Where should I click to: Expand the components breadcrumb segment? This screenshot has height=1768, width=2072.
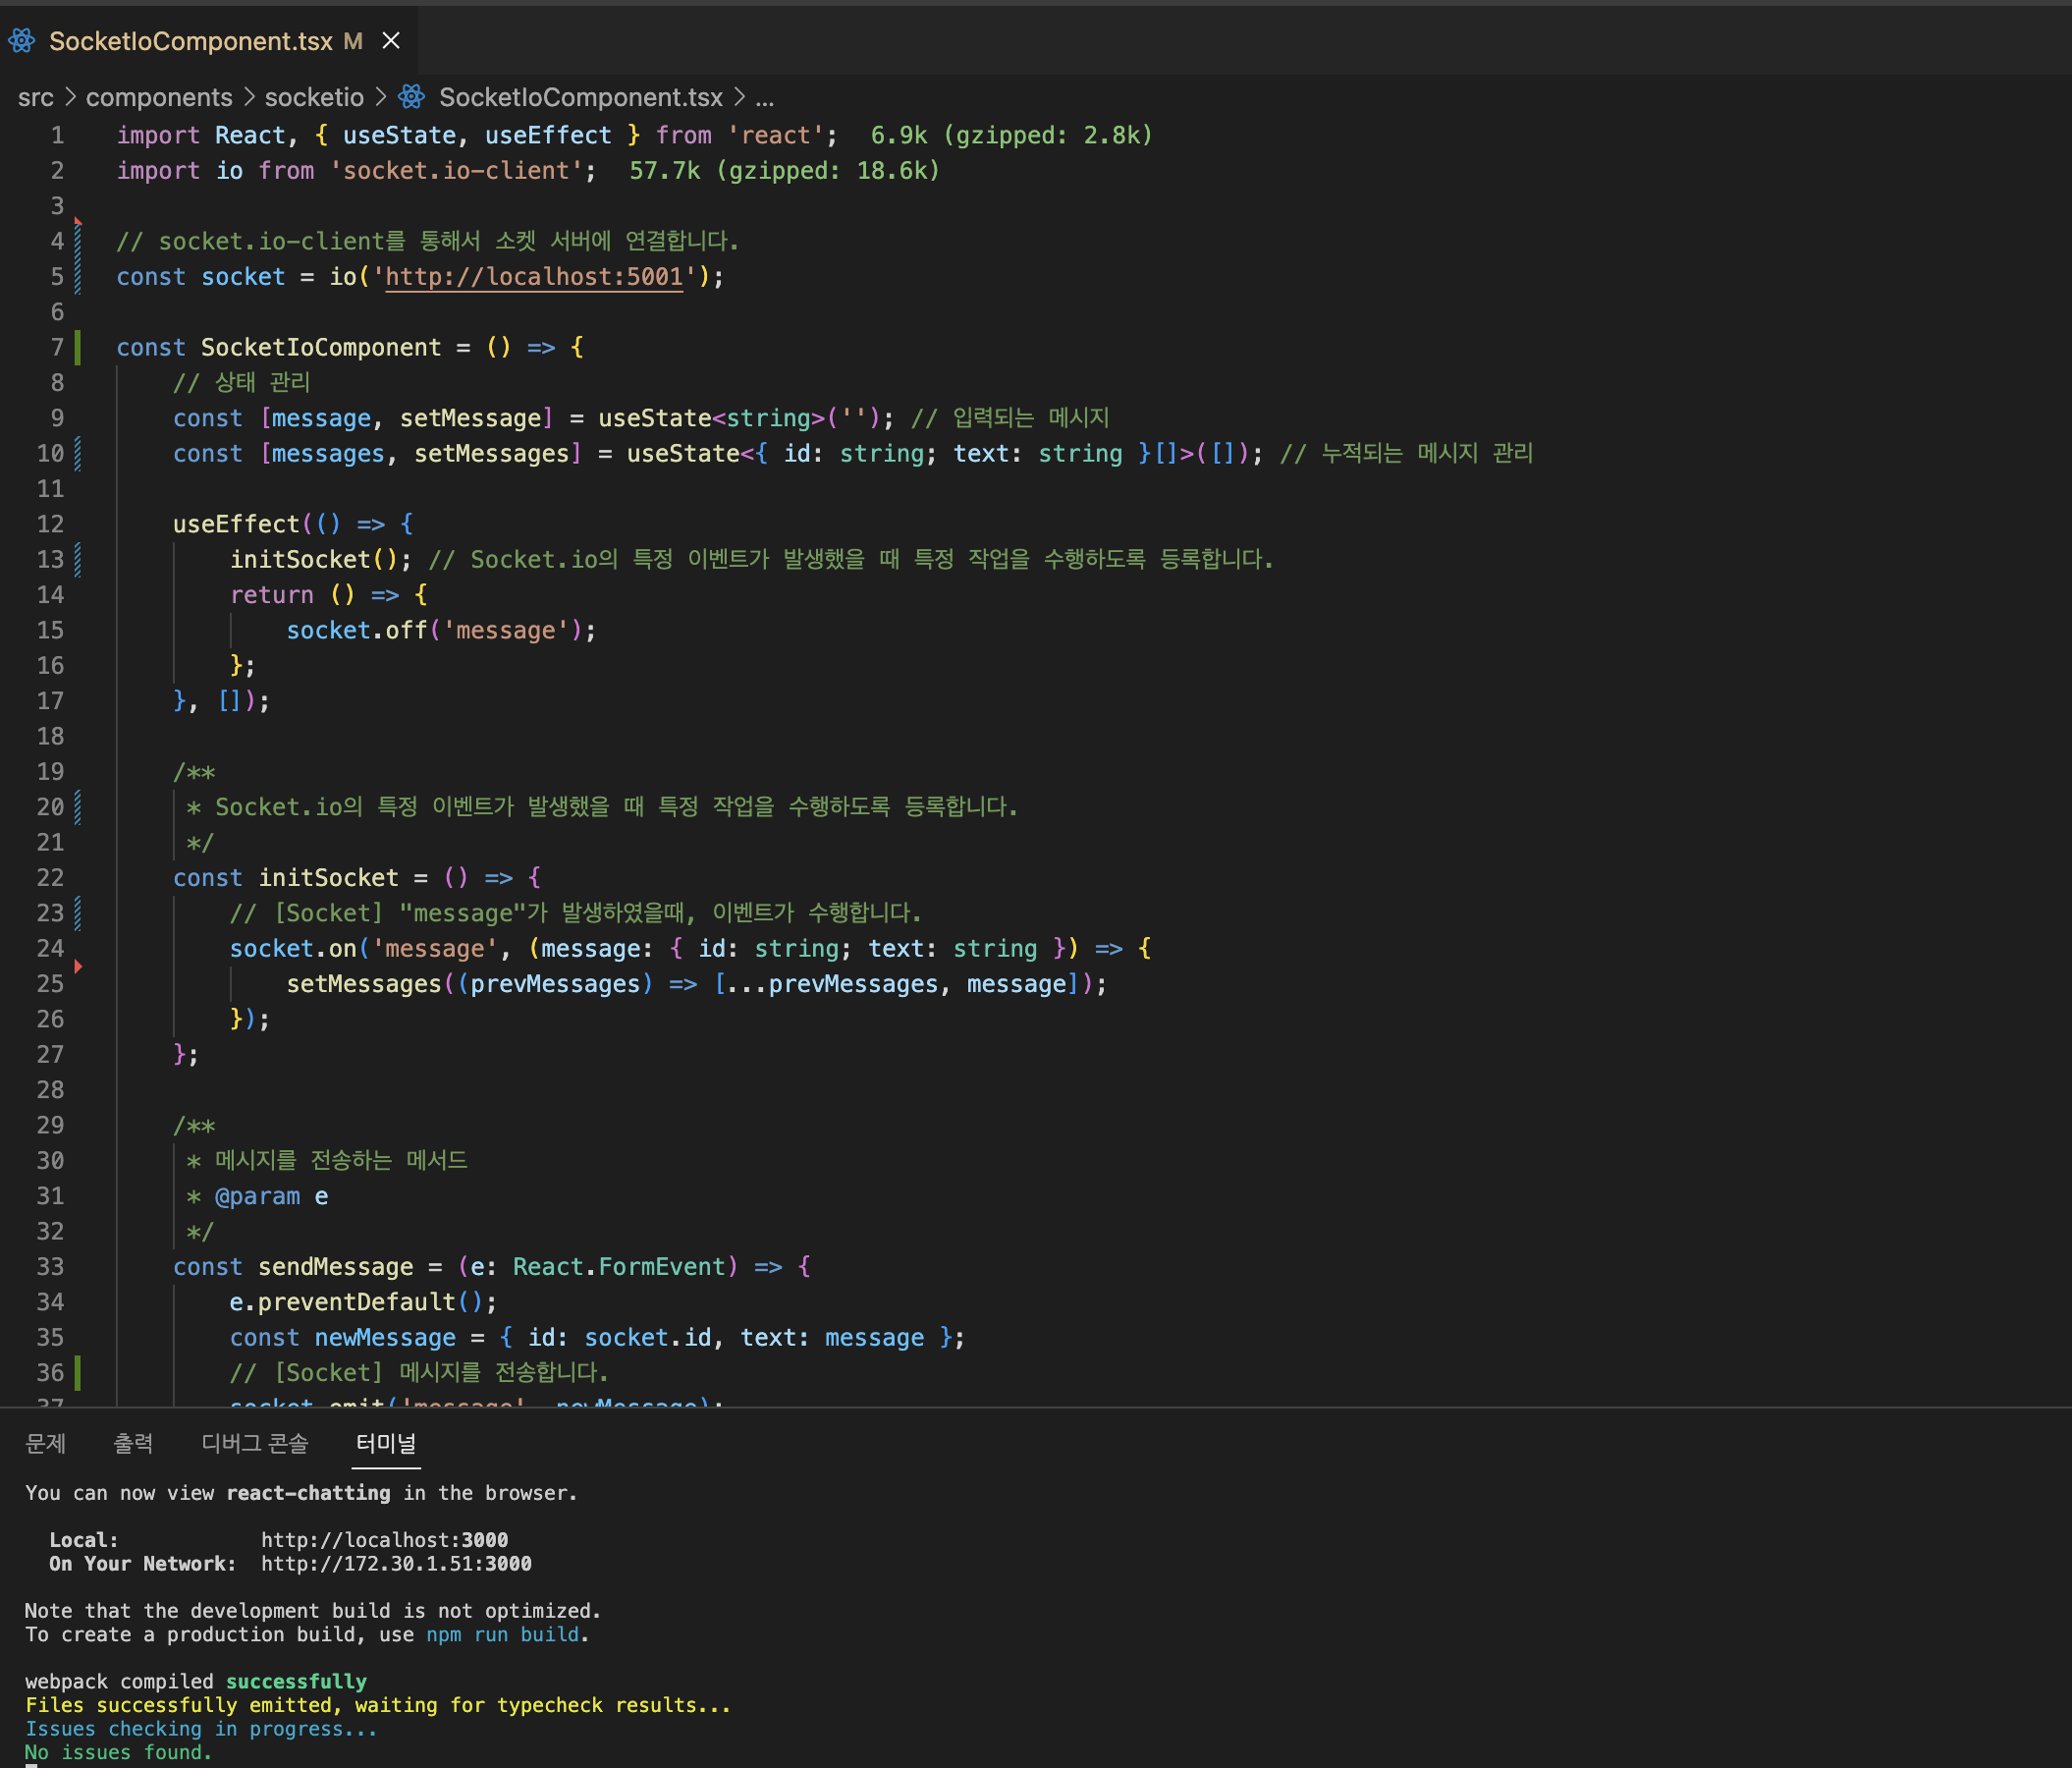[159, 97]
